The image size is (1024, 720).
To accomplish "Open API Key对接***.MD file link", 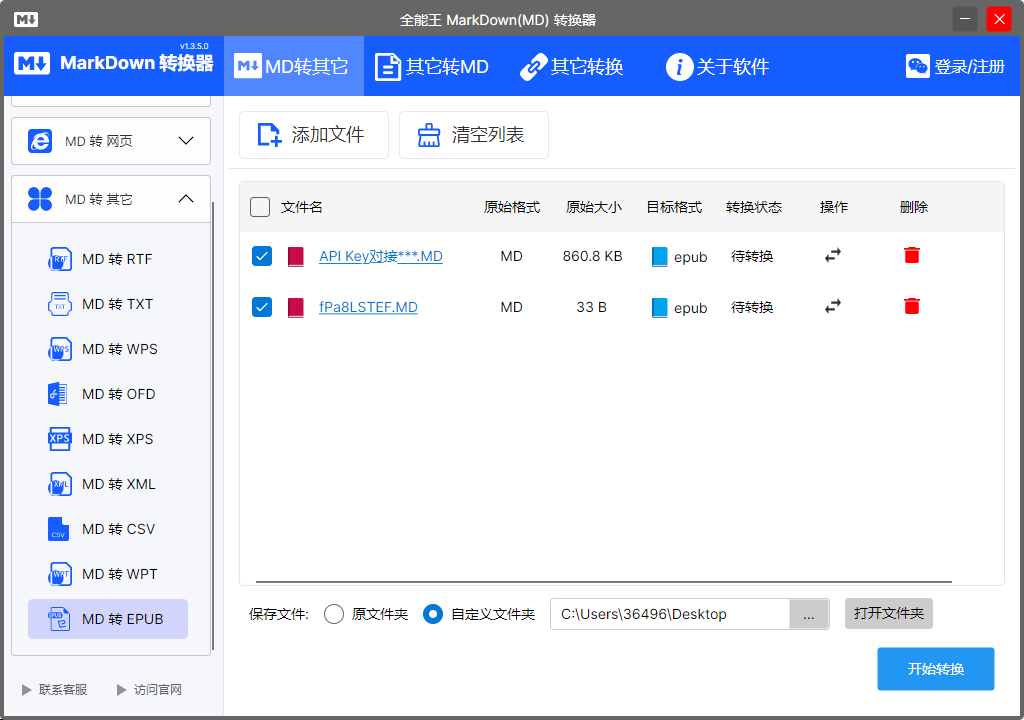I will pyautogui.click(x=381, y=256).
